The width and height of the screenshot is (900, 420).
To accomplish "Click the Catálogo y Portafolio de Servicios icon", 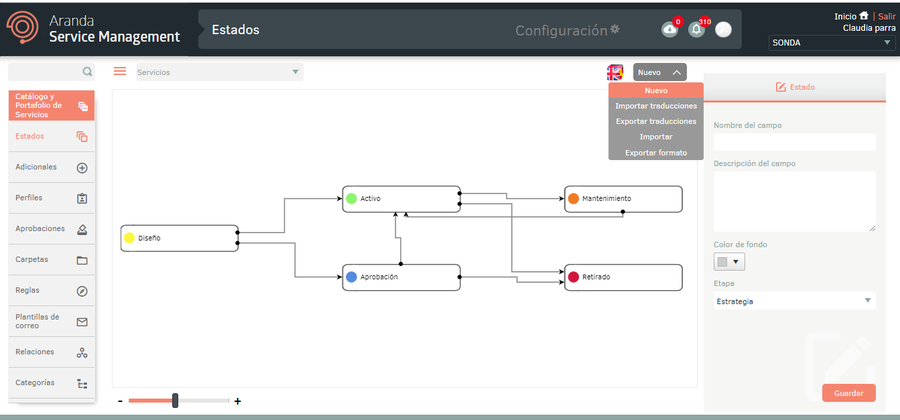I will 83,106.
